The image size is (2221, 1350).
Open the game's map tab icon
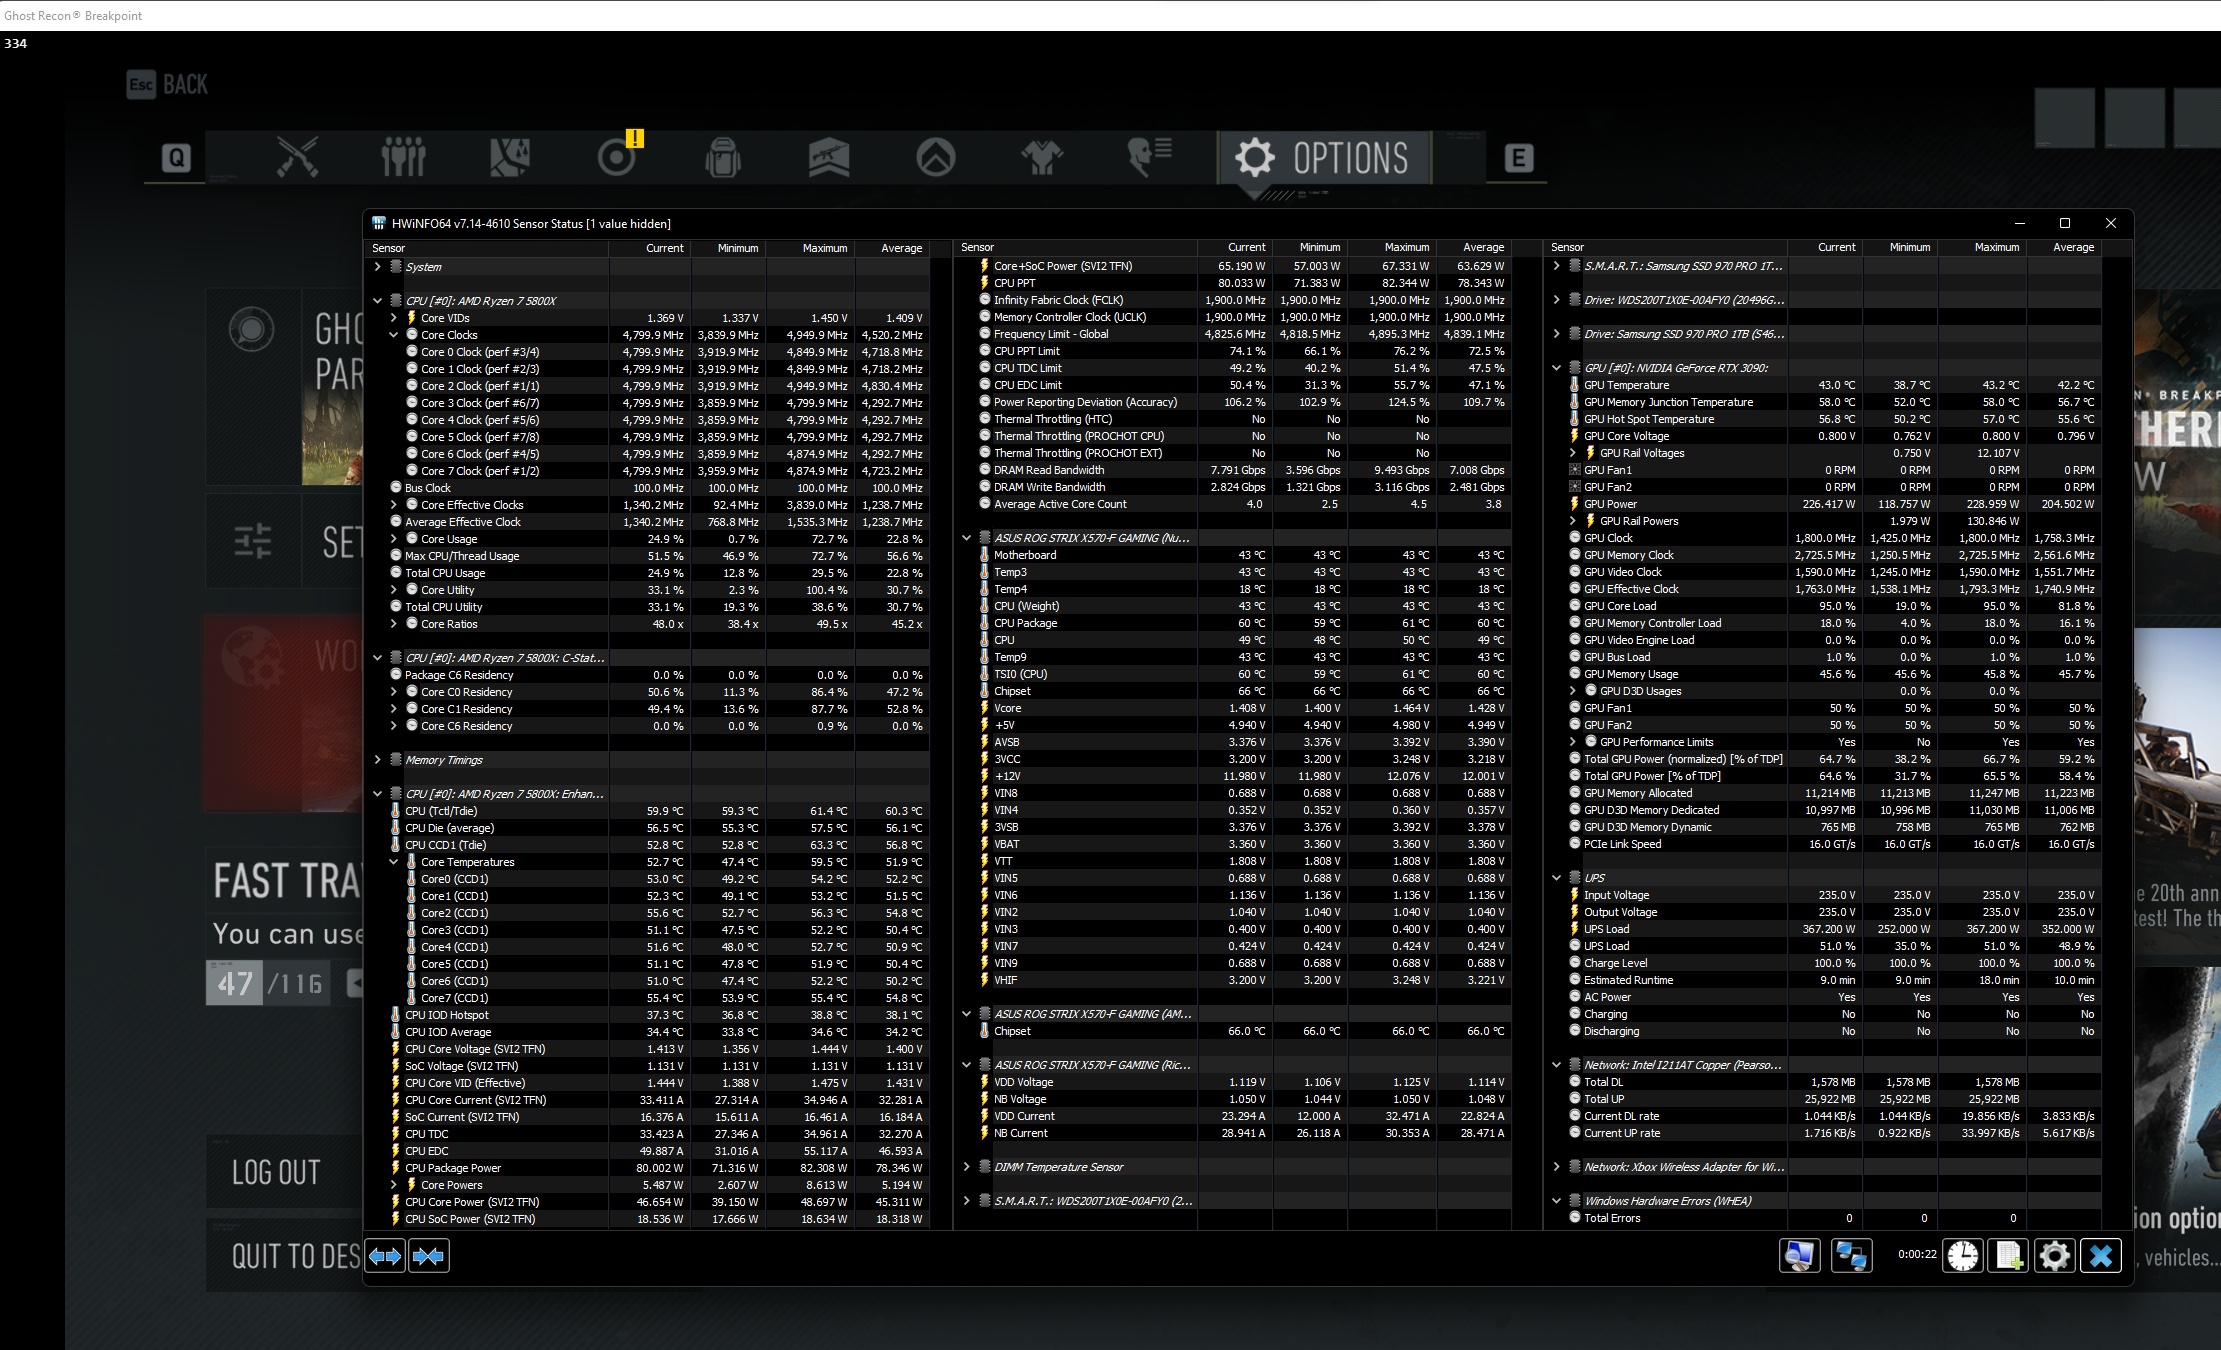(x=510, y=157)
